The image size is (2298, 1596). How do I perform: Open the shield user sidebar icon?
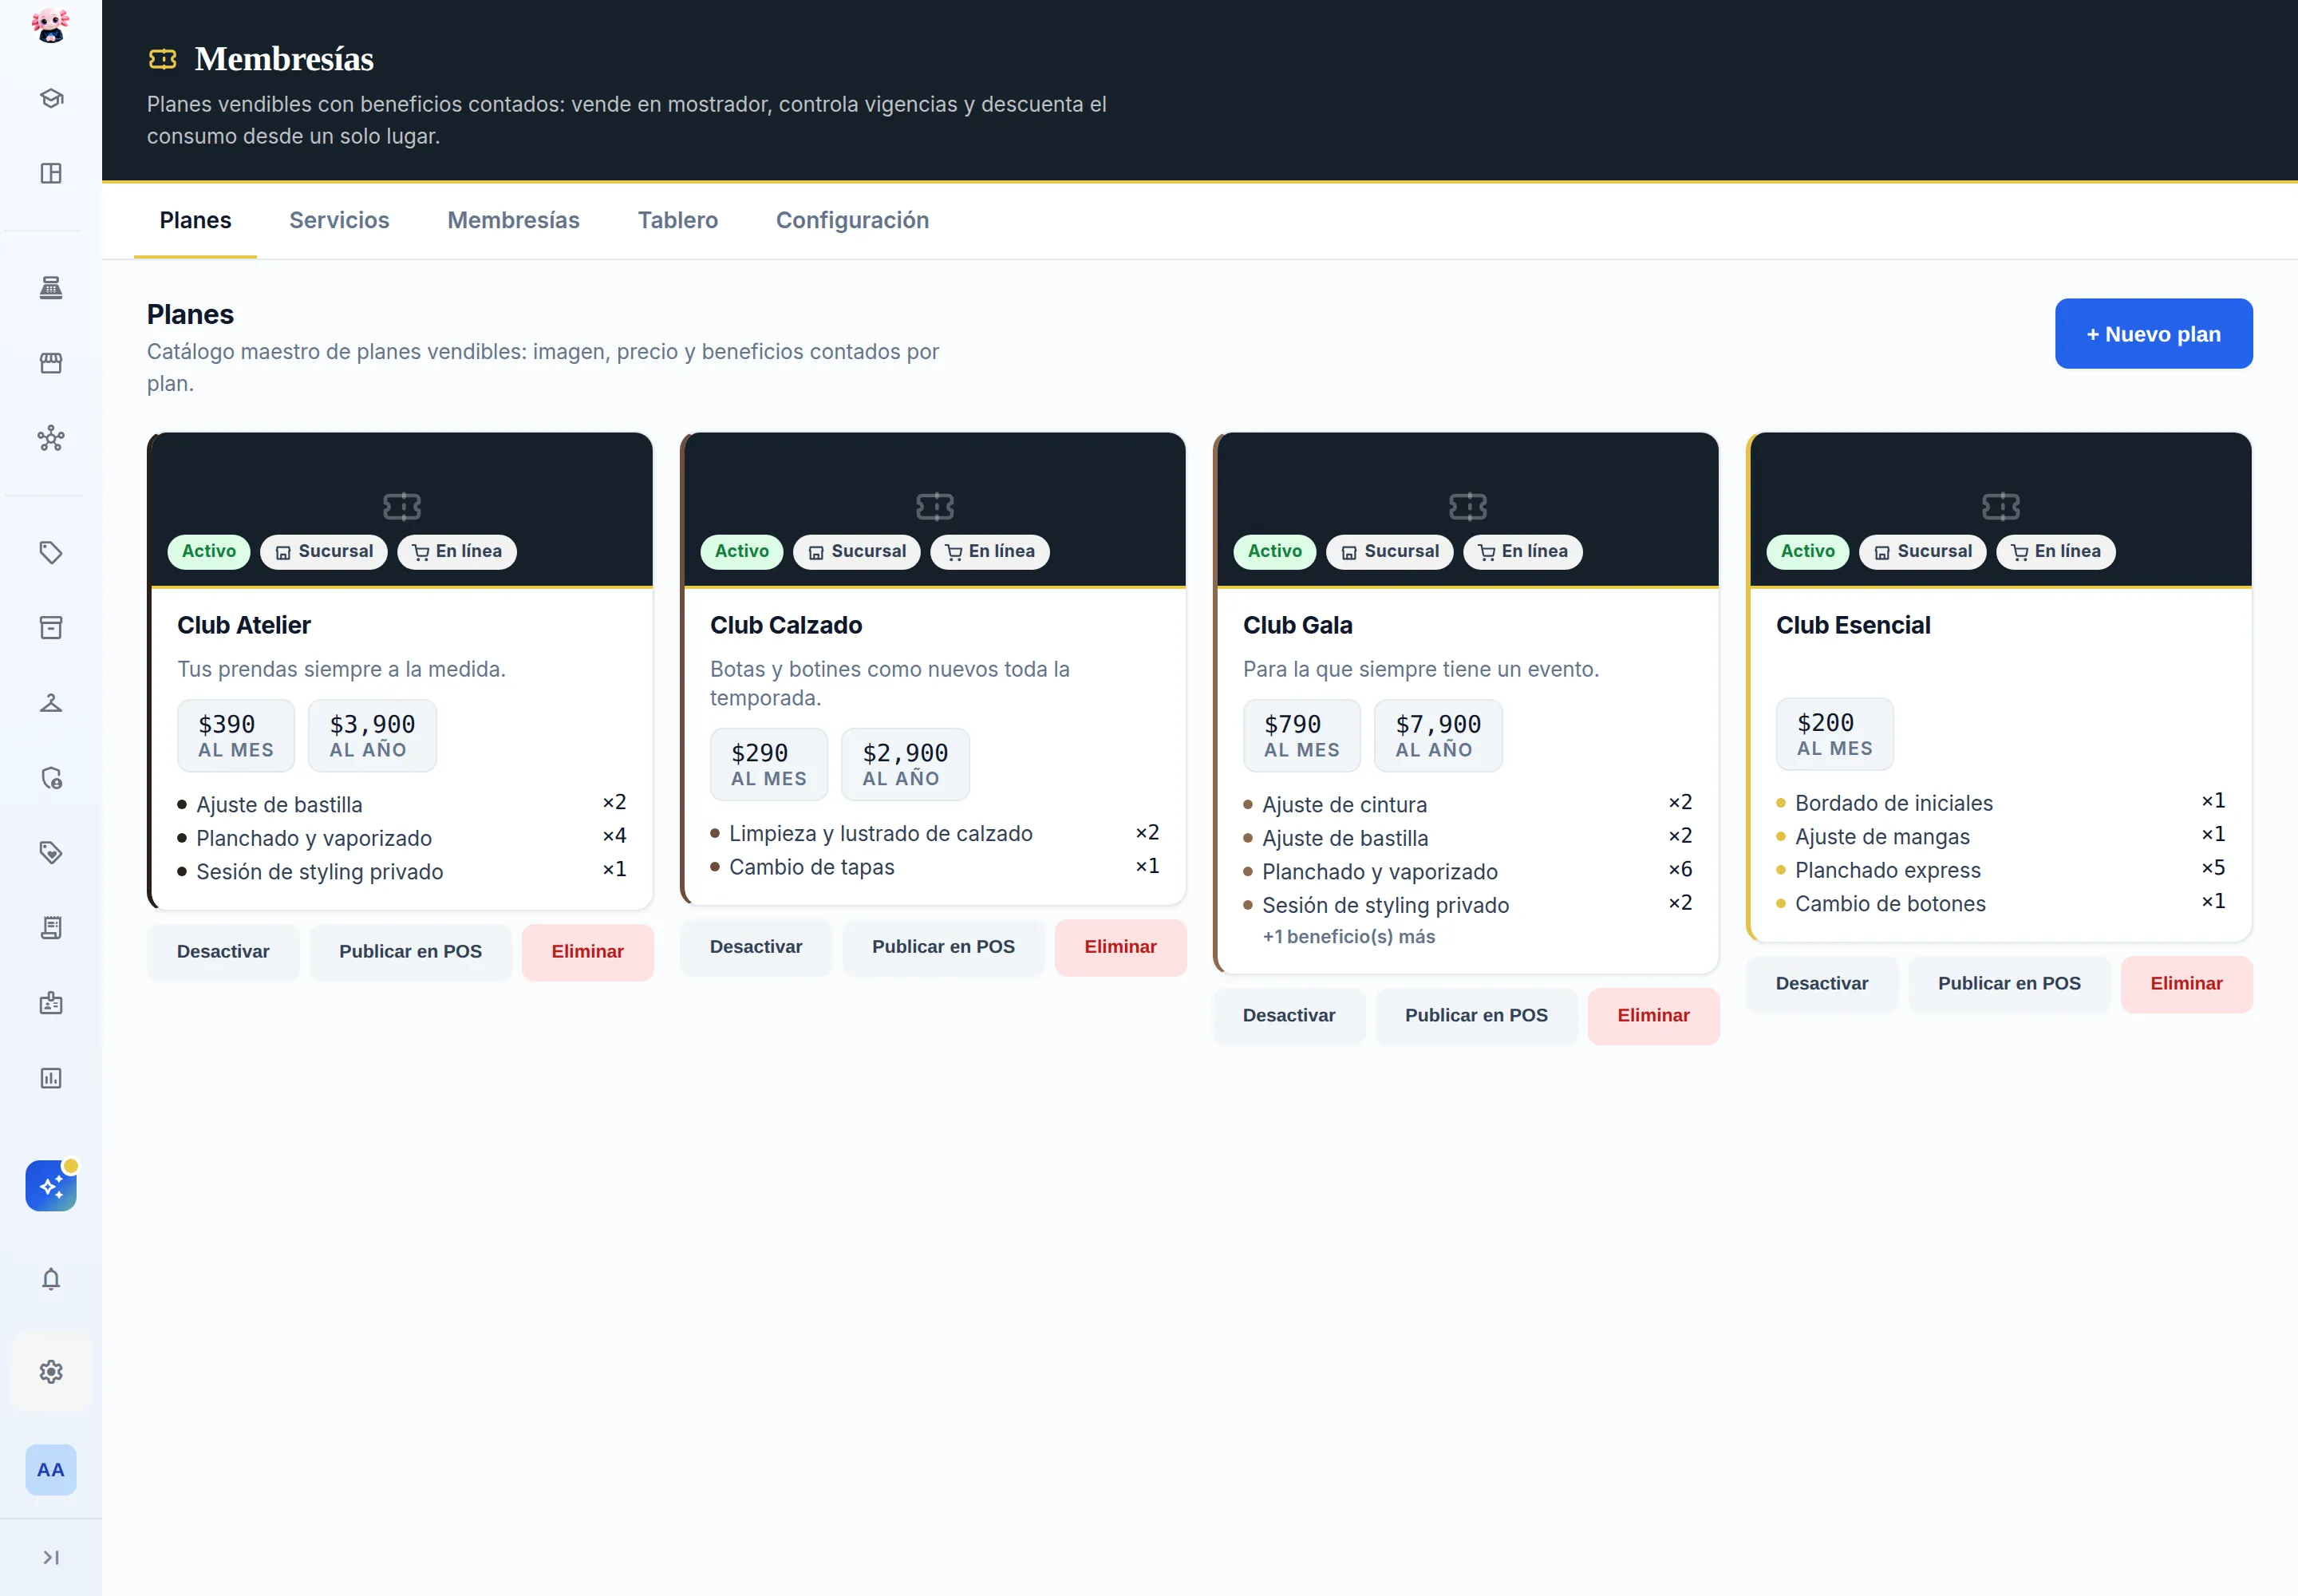tap(51, 778)
